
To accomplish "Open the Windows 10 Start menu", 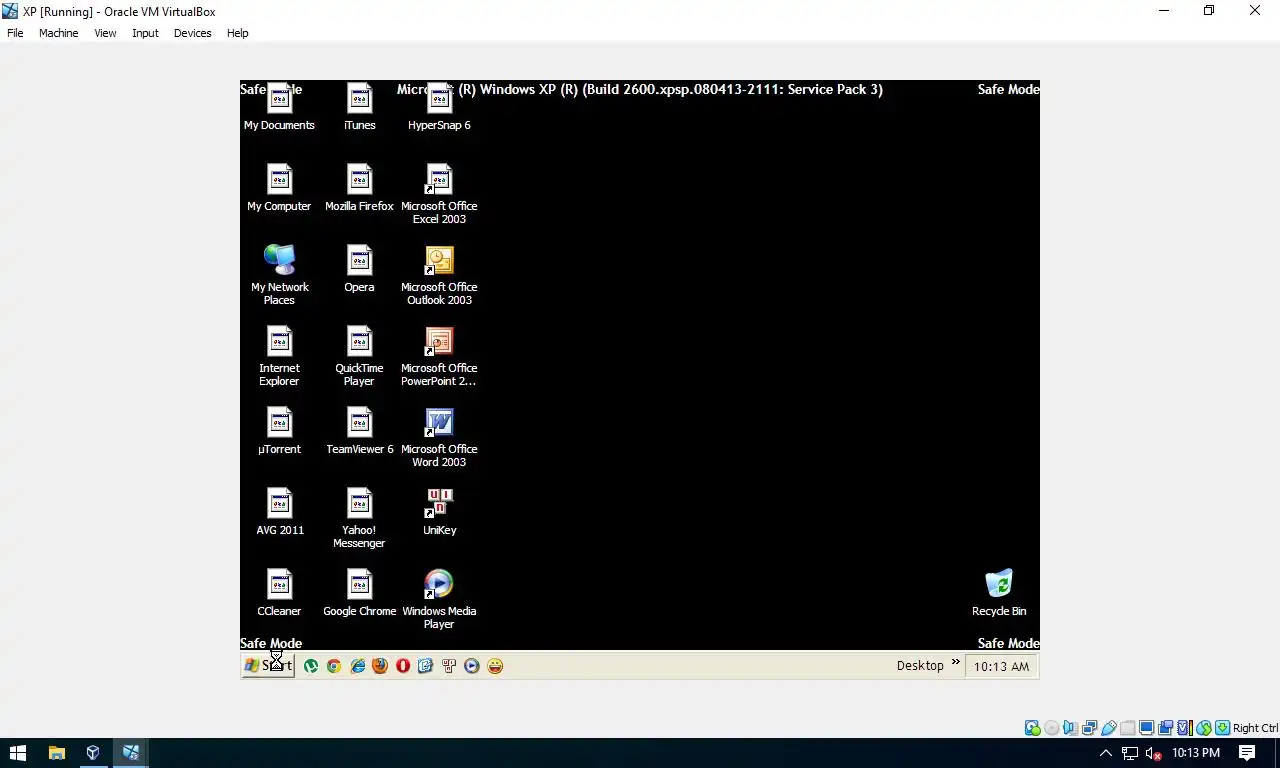I will click(18, 753).
